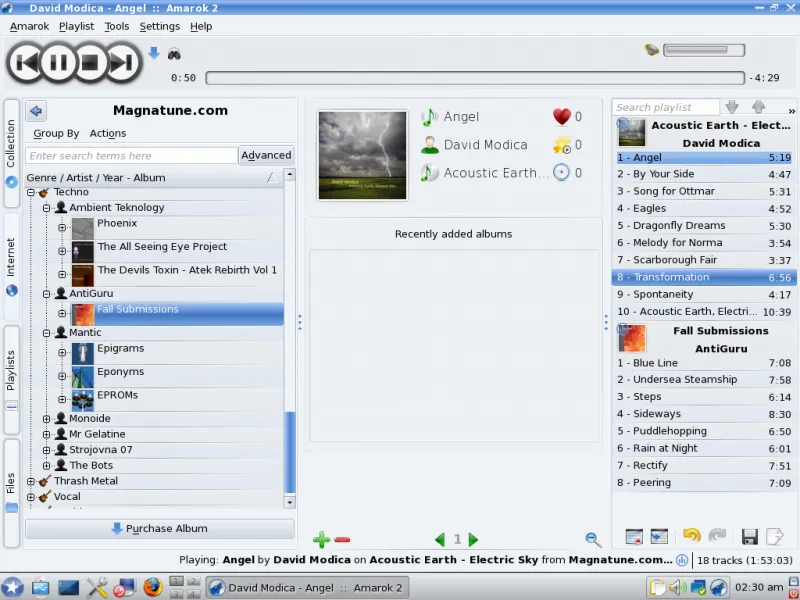Adjust the volume slider at top right
Screen dimensions: 800x600
tap(703, 49)
